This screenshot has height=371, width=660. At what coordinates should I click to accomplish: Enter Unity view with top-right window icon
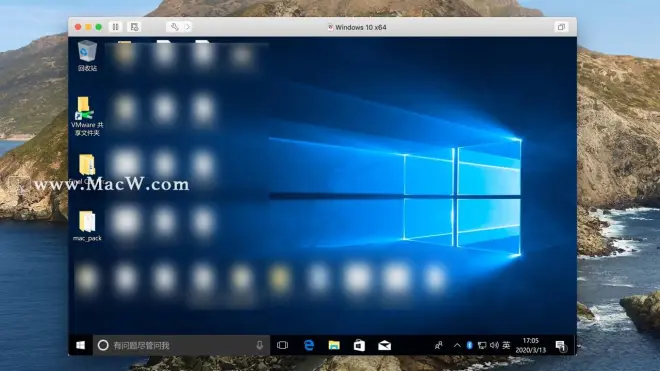tap(561, 27)
